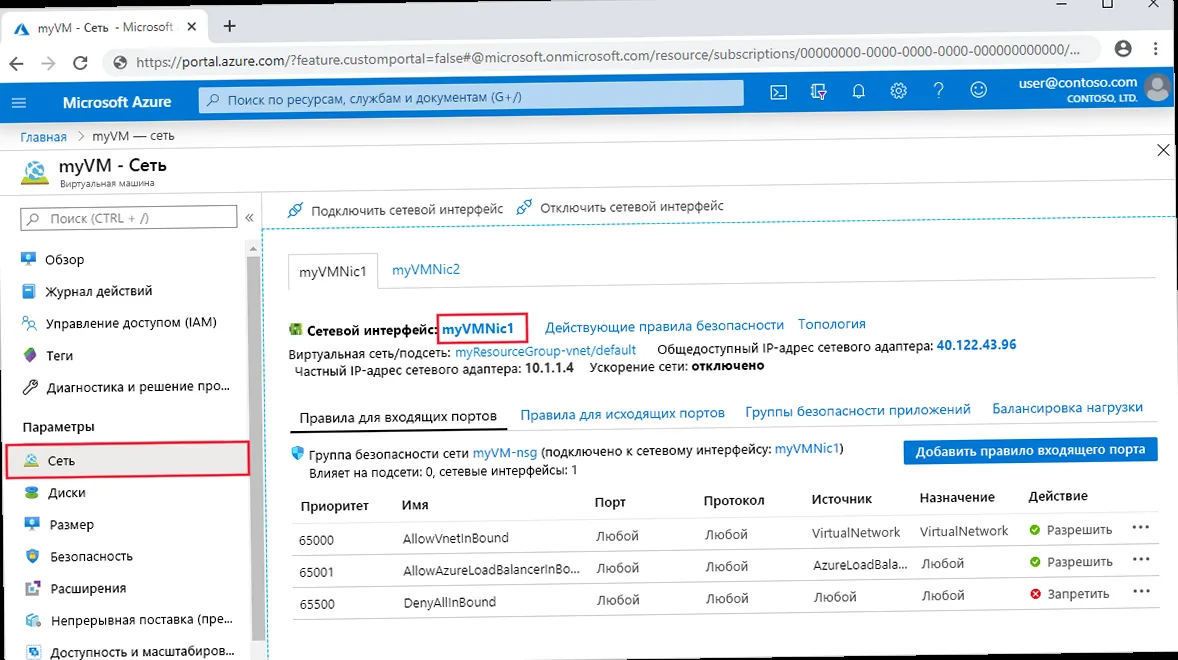Click the Azure search resources field
The width and height of the screenshot is (1178, 660).
[x=471, y=97]
